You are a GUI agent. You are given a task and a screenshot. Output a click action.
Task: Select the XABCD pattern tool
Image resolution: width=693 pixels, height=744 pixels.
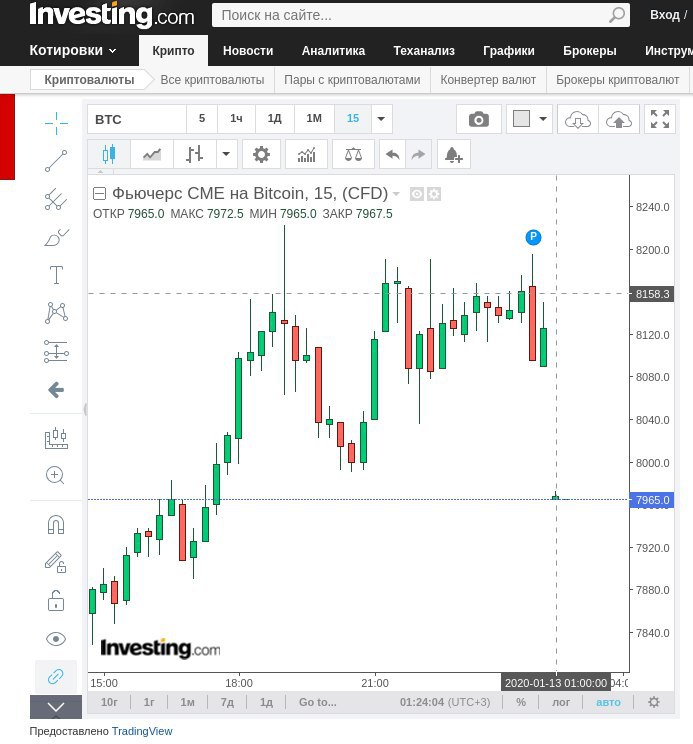[56, 313]
